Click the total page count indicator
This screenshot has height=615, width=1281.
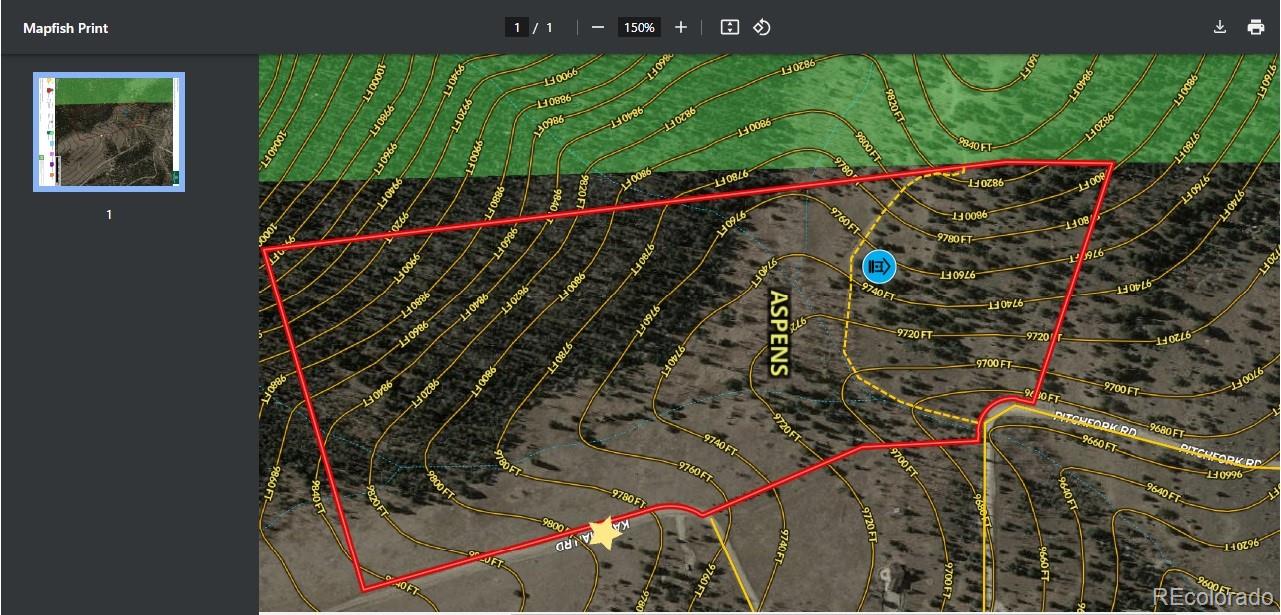coord(549,28)
